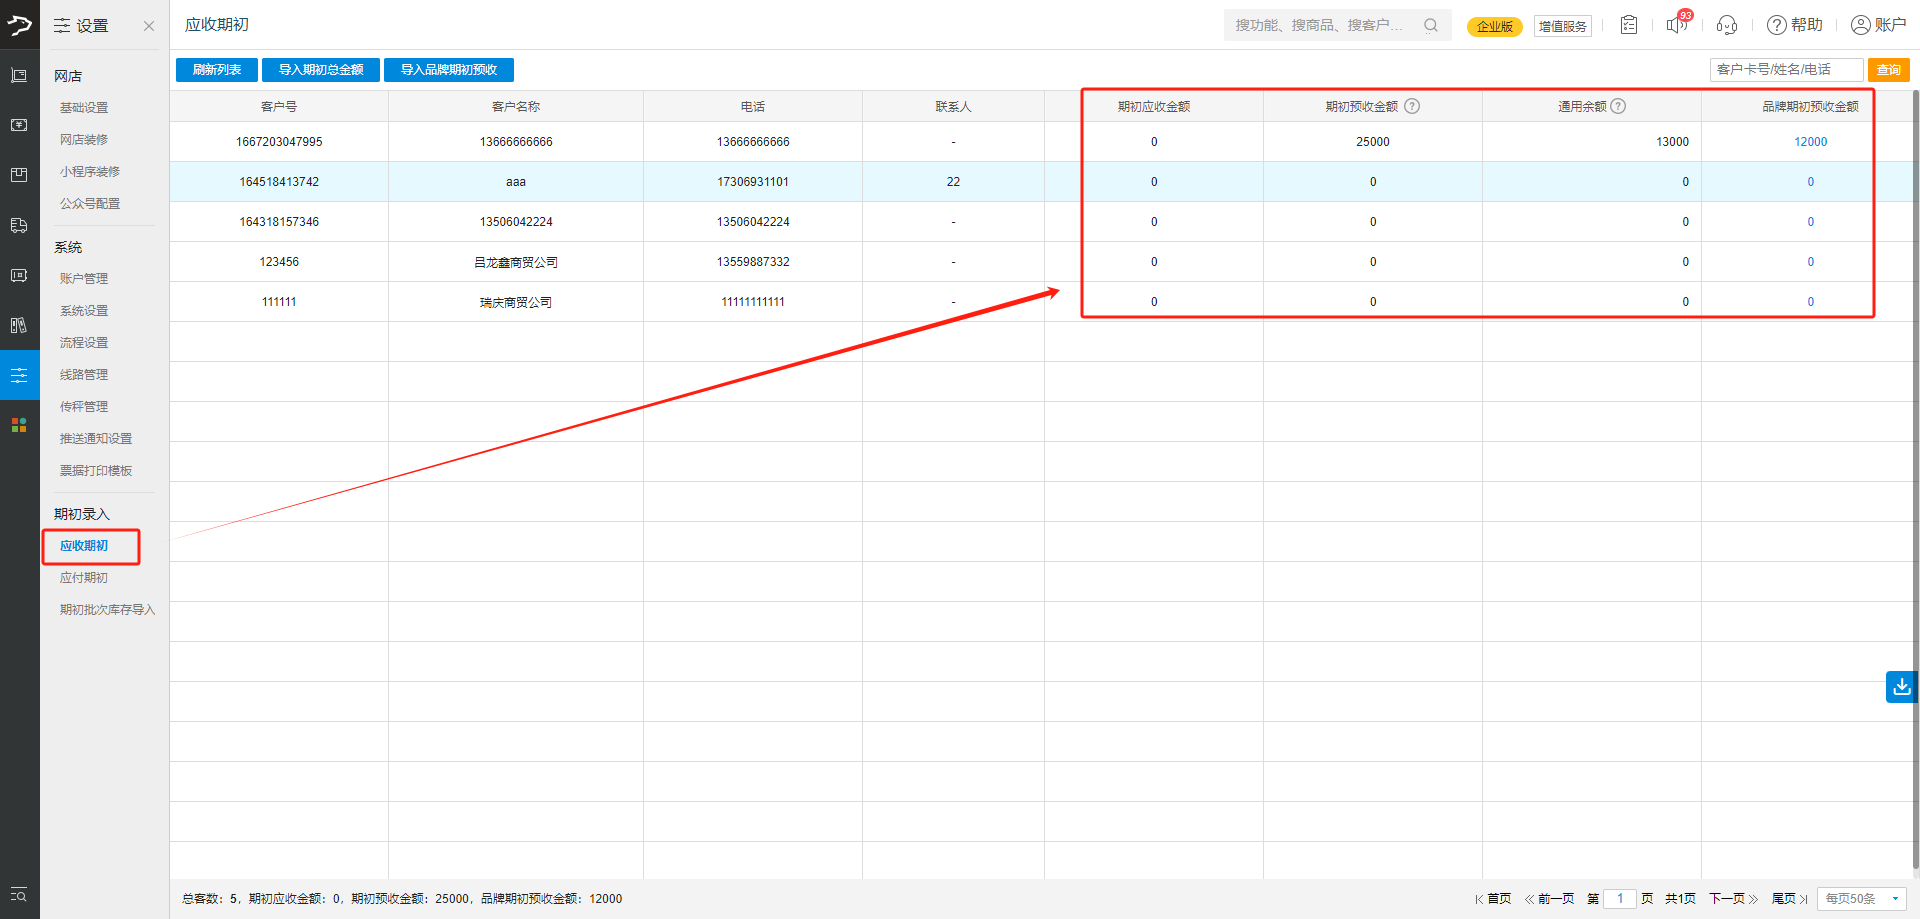Viewport: 1920px width, 919px height.
Task: Click the notification speaker icon with badge
Action: pyautogui.click(x=1677, y=25)
